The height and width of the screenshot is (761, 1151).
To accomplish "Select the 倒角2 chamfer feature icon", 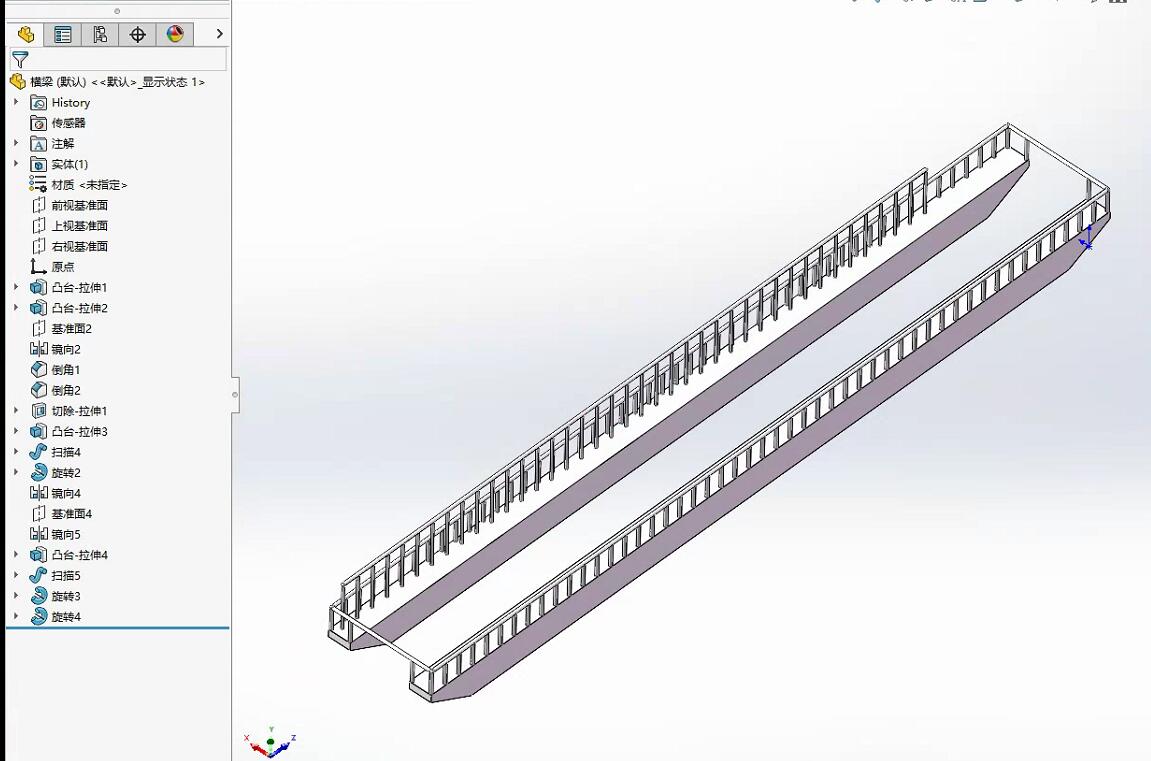I will tap(38, 390).
